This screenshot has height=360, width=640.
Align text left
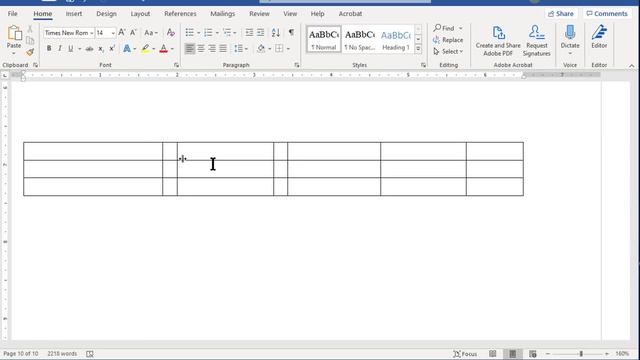[x=189, y=49]
